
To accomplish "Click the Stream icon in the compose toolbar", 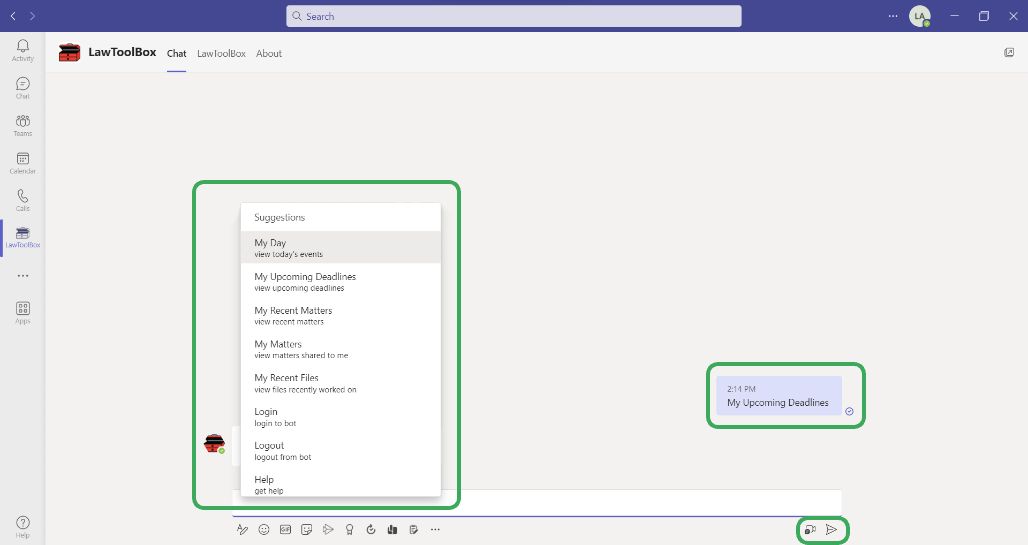I will (328, 530).
